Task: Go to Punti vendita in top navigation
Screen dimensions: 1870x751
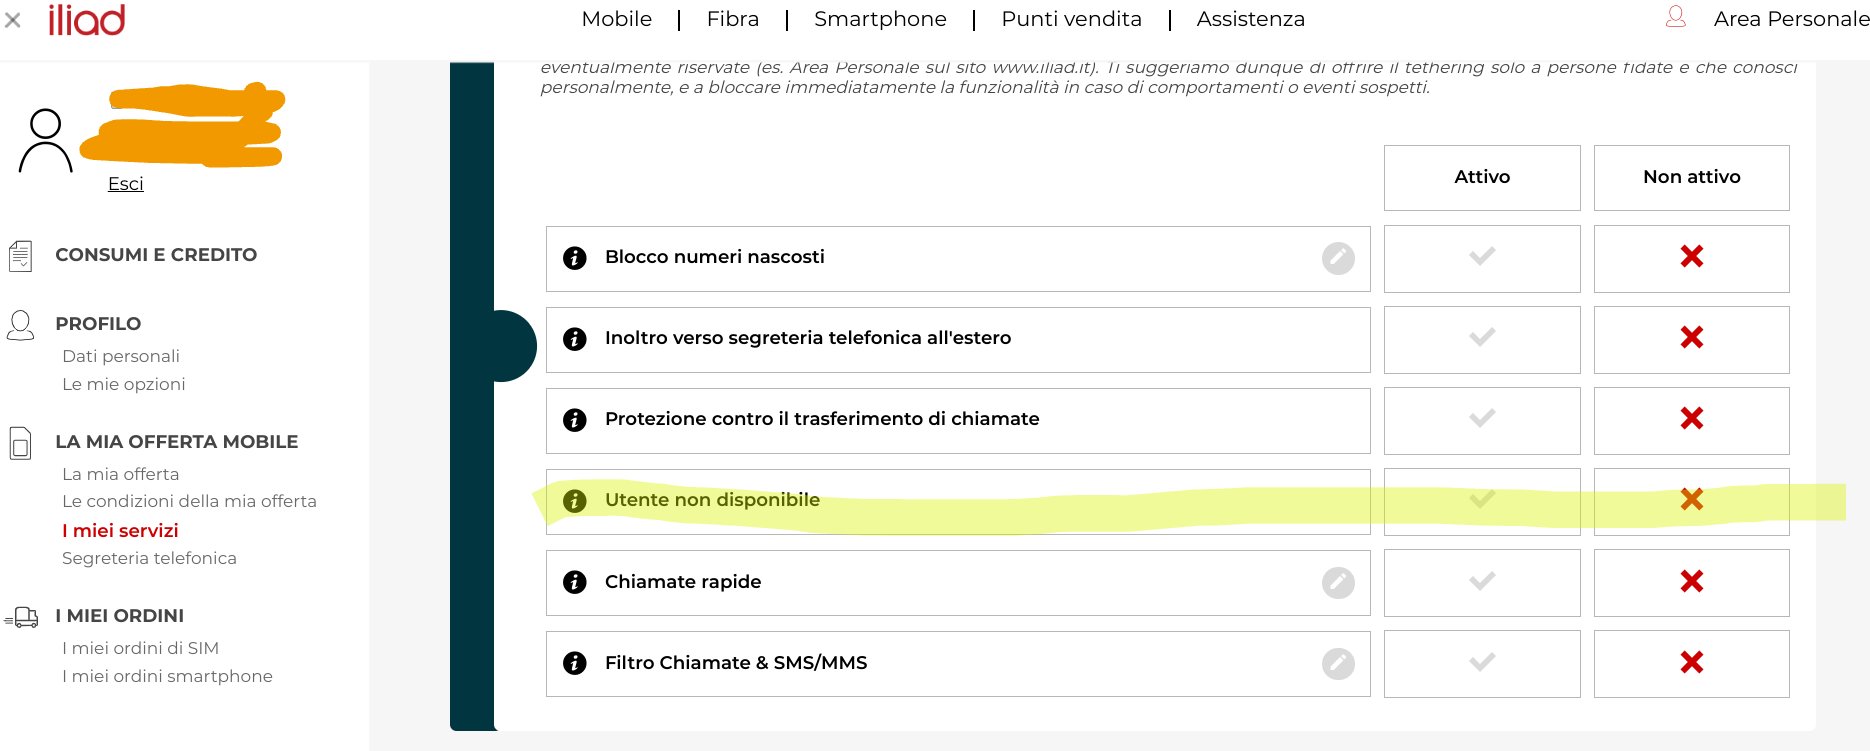Action: [x=1071, y=19]
